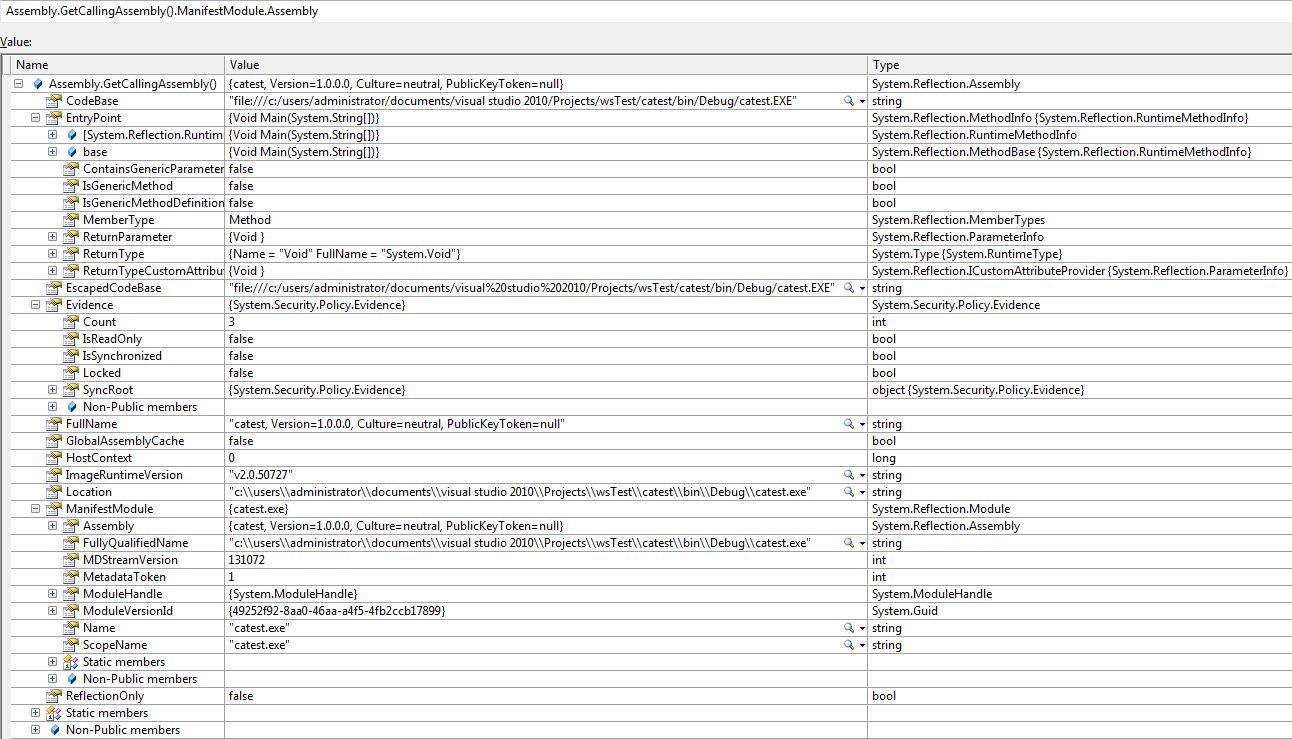Click the MemberType property icon

[x=71, y=220]
